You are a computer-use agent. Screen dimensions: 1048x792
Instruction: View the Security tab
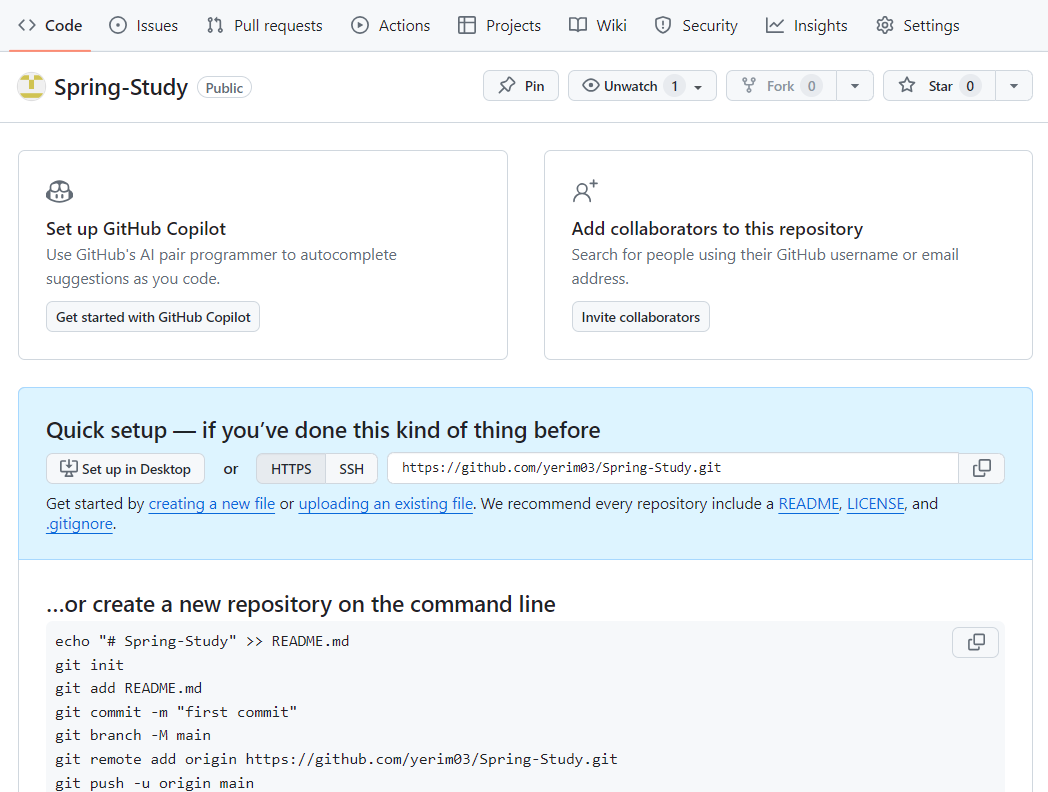coord(696,25)
